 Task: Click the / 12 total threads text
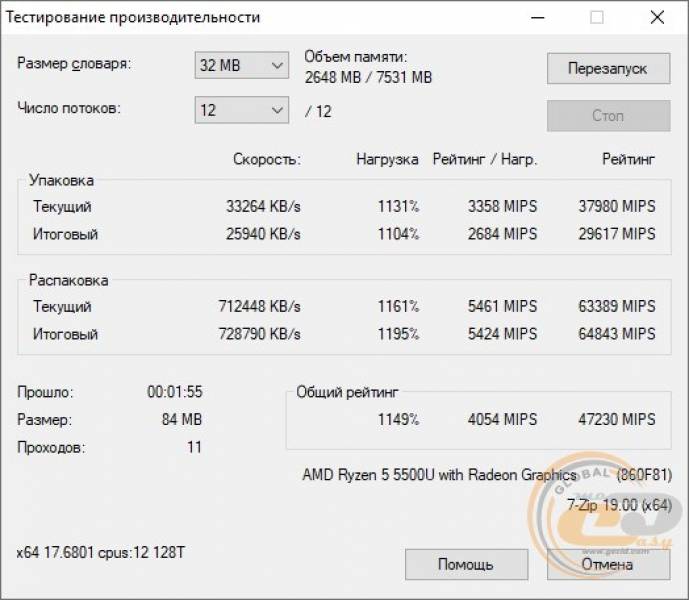click(318, 112)
